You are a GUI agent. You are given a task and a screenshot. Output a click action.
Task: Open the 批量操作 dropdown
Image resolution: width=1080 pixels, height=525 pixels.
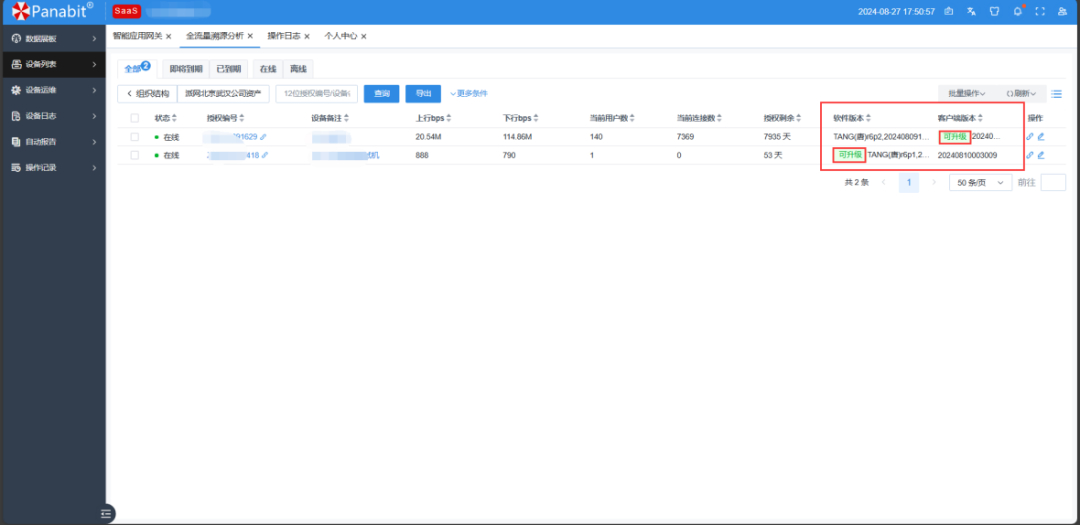(966, 94)
